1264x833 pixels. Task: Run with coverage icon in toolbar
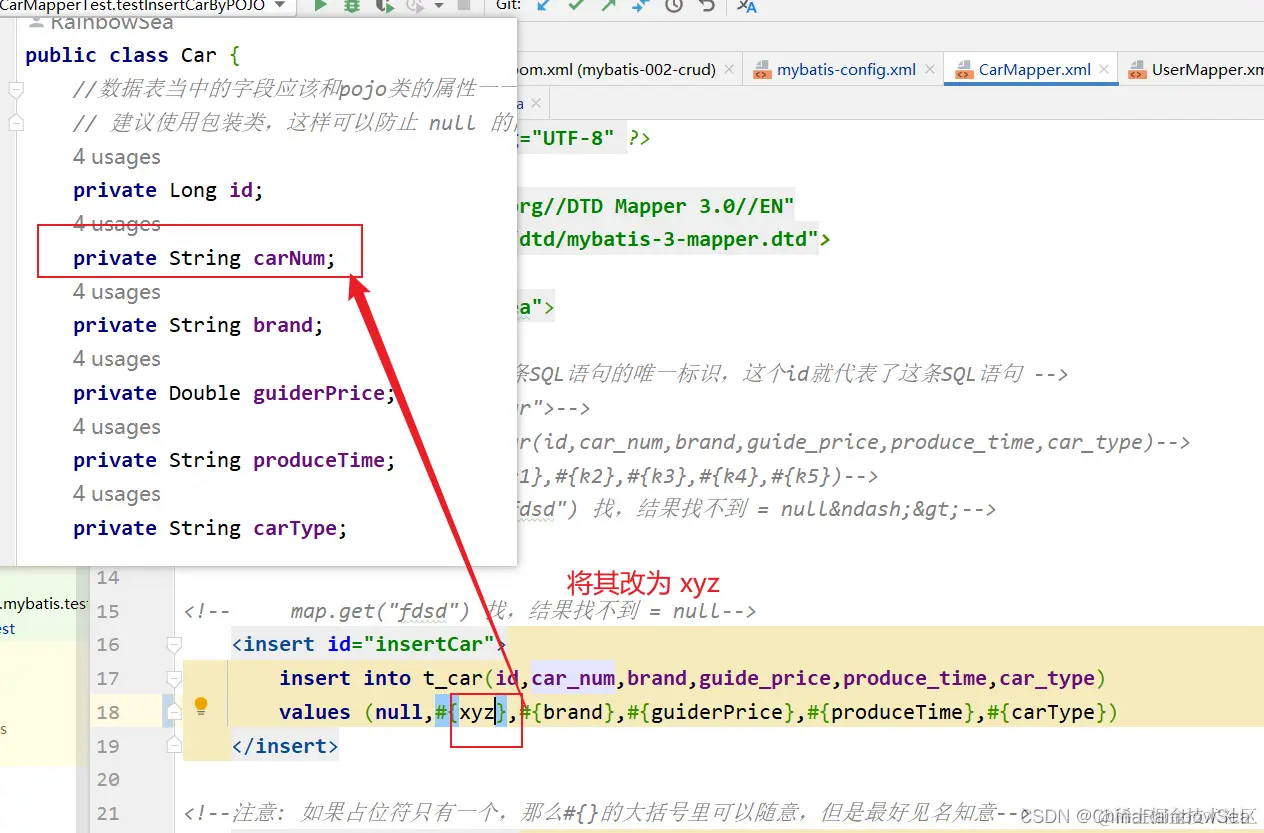pos(385,6)
